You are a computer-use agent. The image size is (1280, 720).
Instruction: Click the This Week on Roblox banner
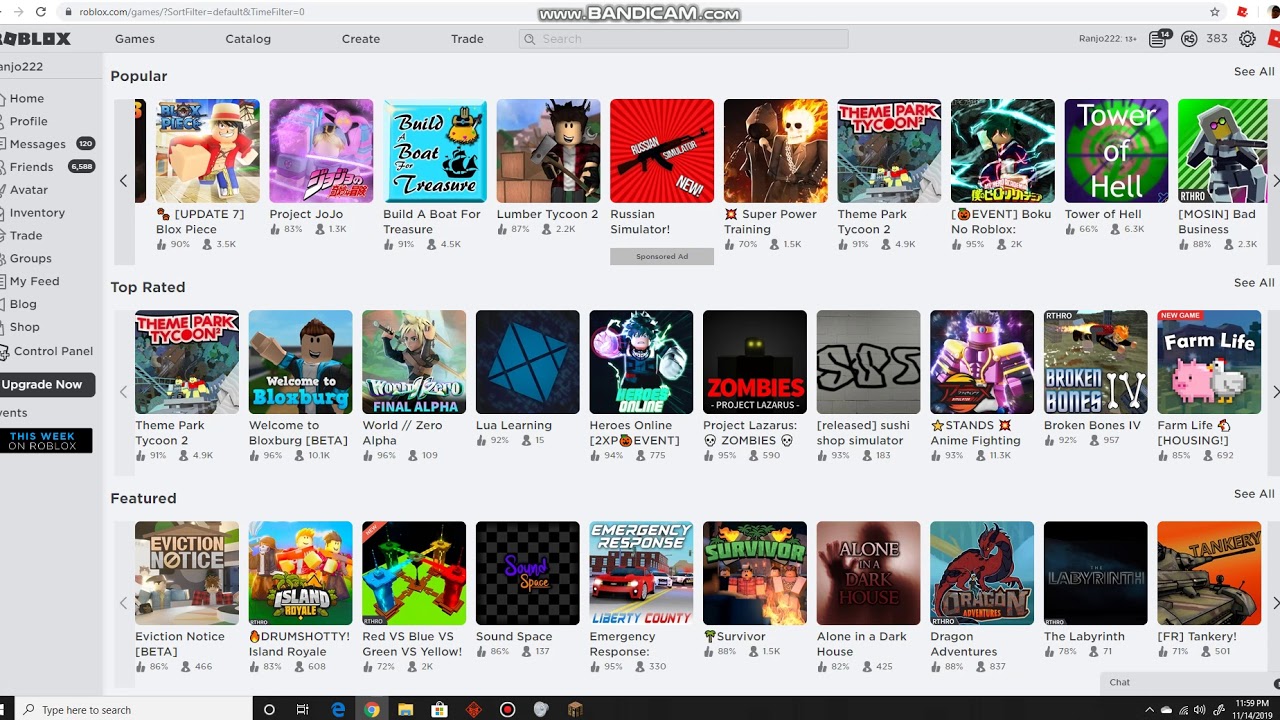click(x=46, y=440)
